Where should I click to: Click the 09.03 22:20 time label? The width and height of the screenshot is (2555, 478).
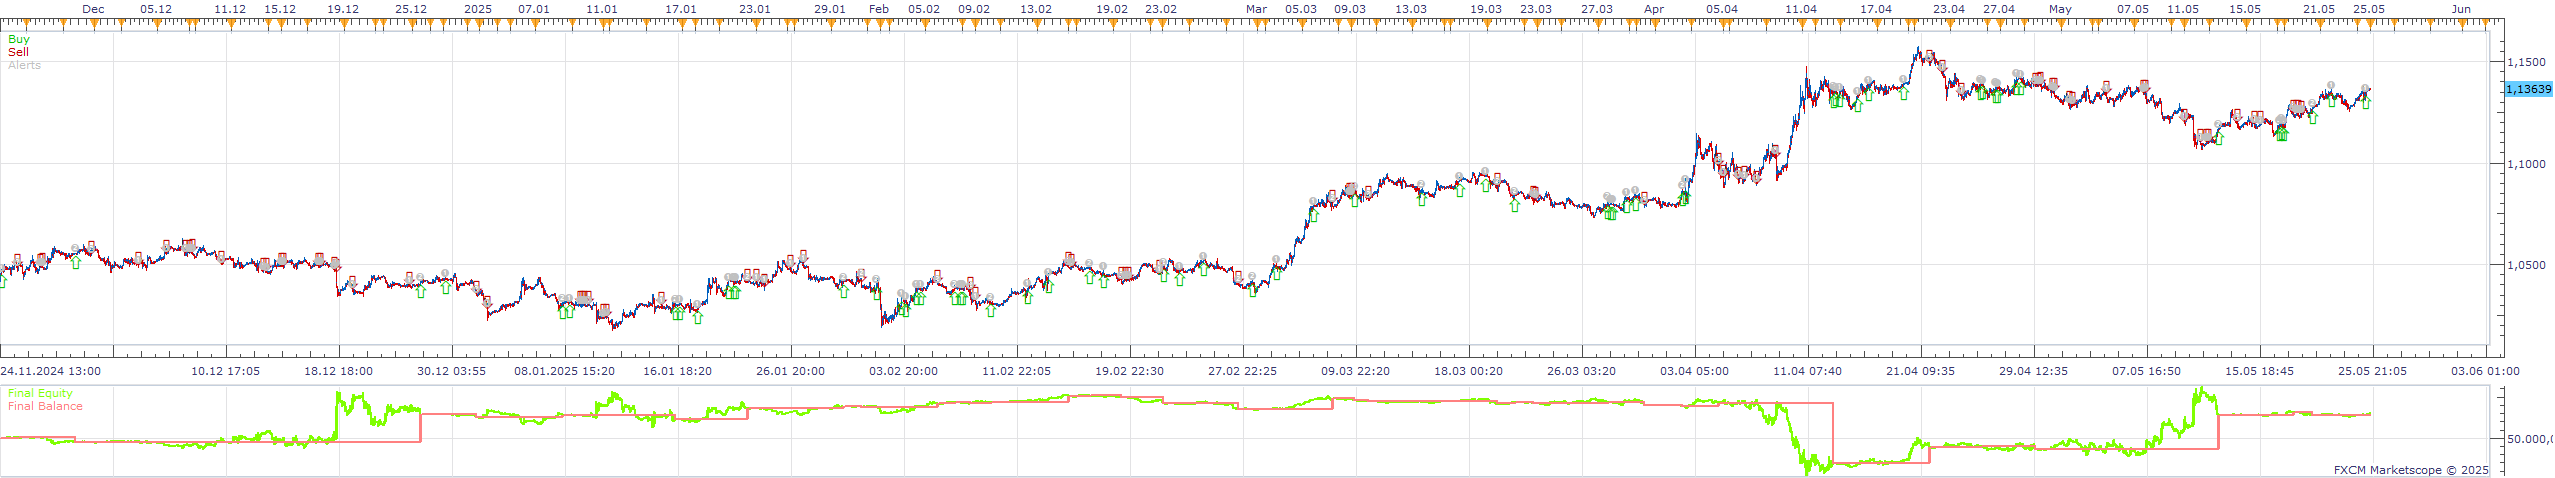1356,371
